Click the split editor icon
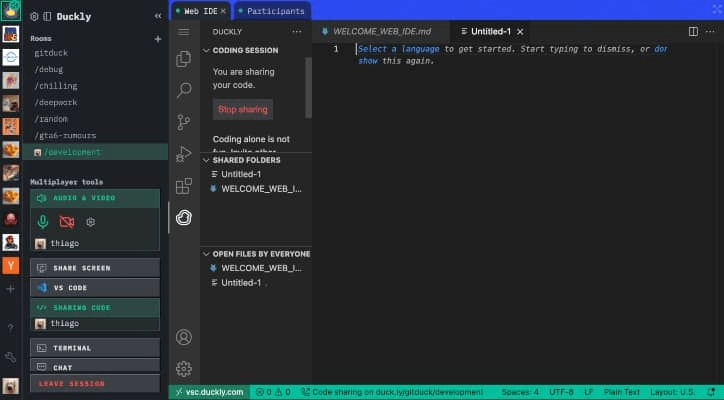The image size is (724, 400). 693,31
